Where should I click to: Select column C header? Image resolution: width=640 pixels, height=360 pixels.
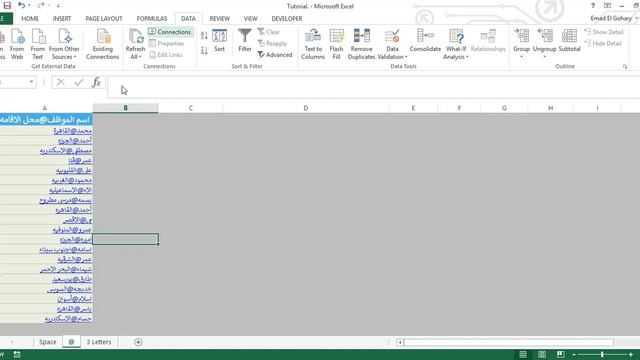coord(191,108)
